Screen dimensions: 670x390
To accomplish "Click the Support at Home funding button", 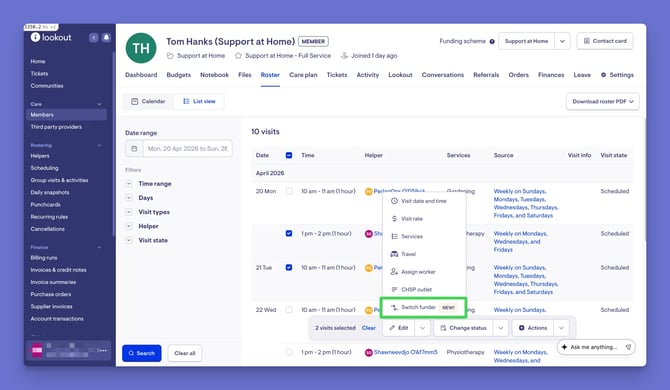I will pos(526,41).
